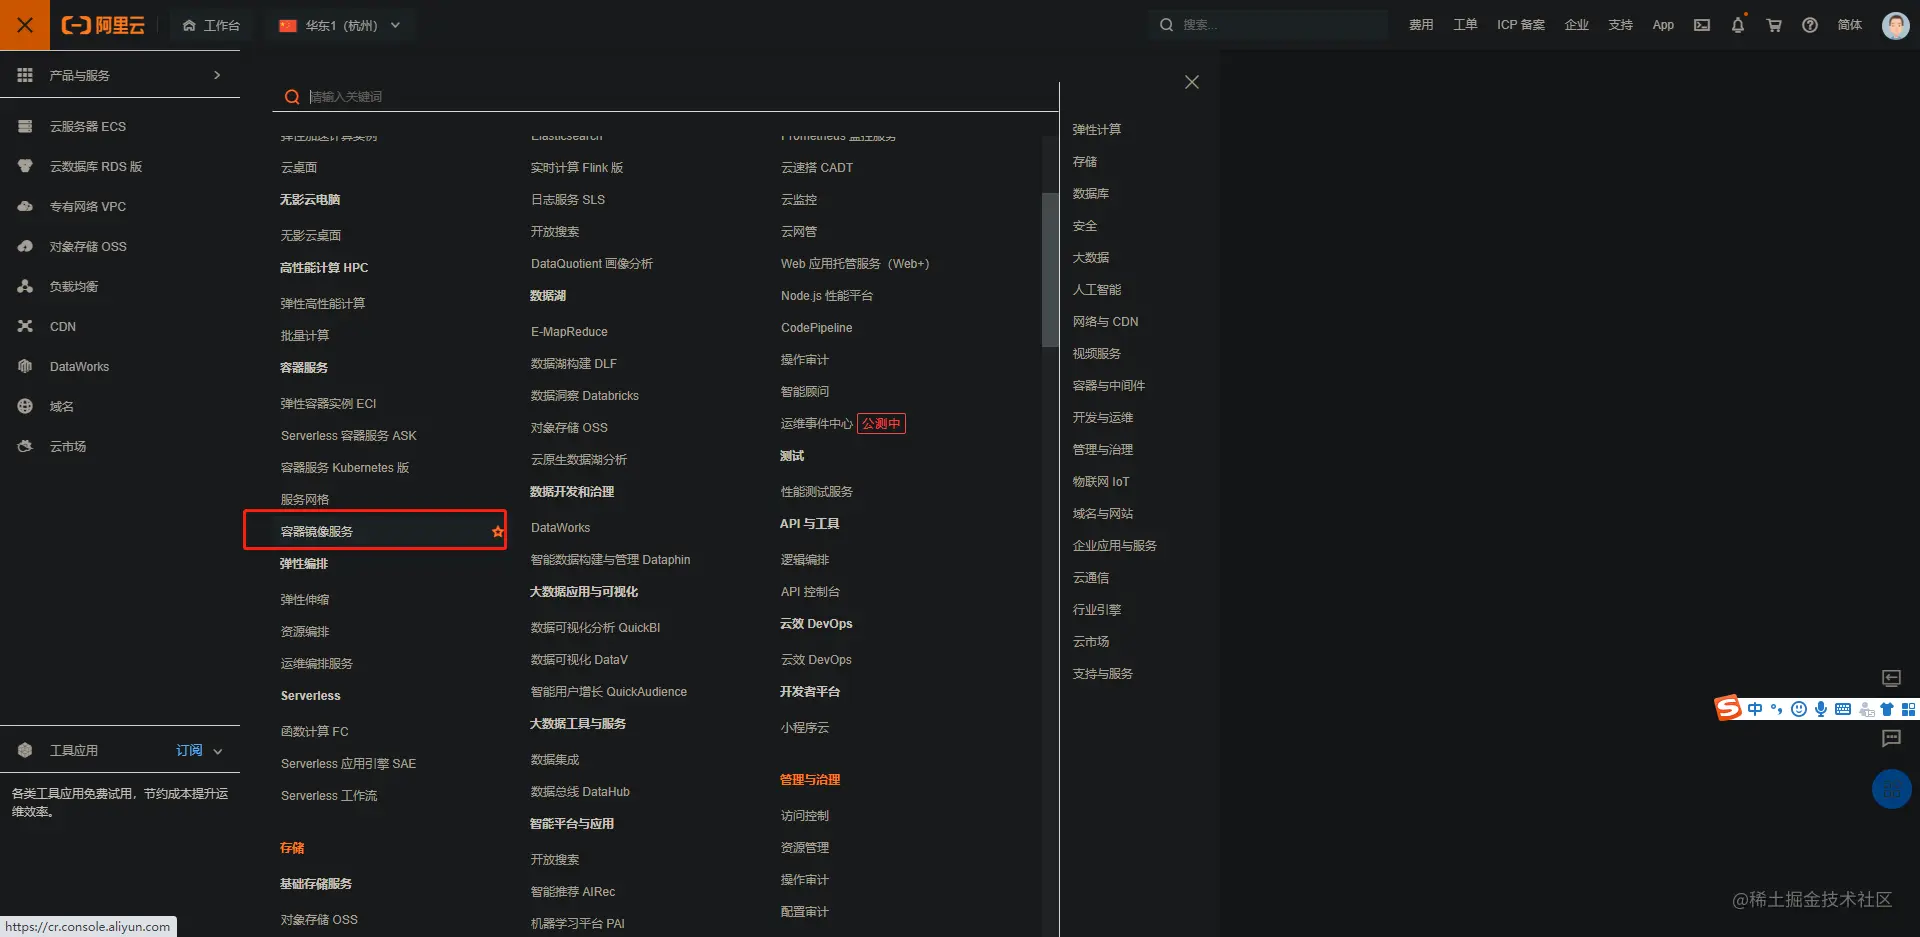
Task: Open 实时计算 Flink 版 link
Action: click(x=577, y=167)
